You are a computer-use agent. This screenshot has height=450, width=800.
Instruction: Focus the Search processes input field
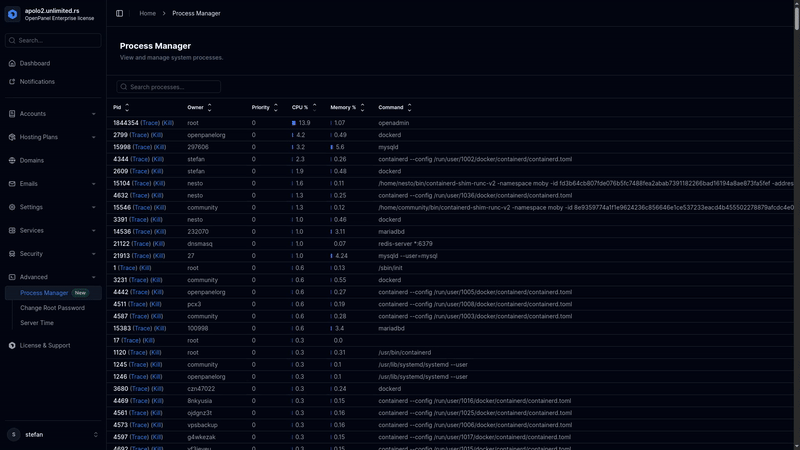(x=168, y=87)
